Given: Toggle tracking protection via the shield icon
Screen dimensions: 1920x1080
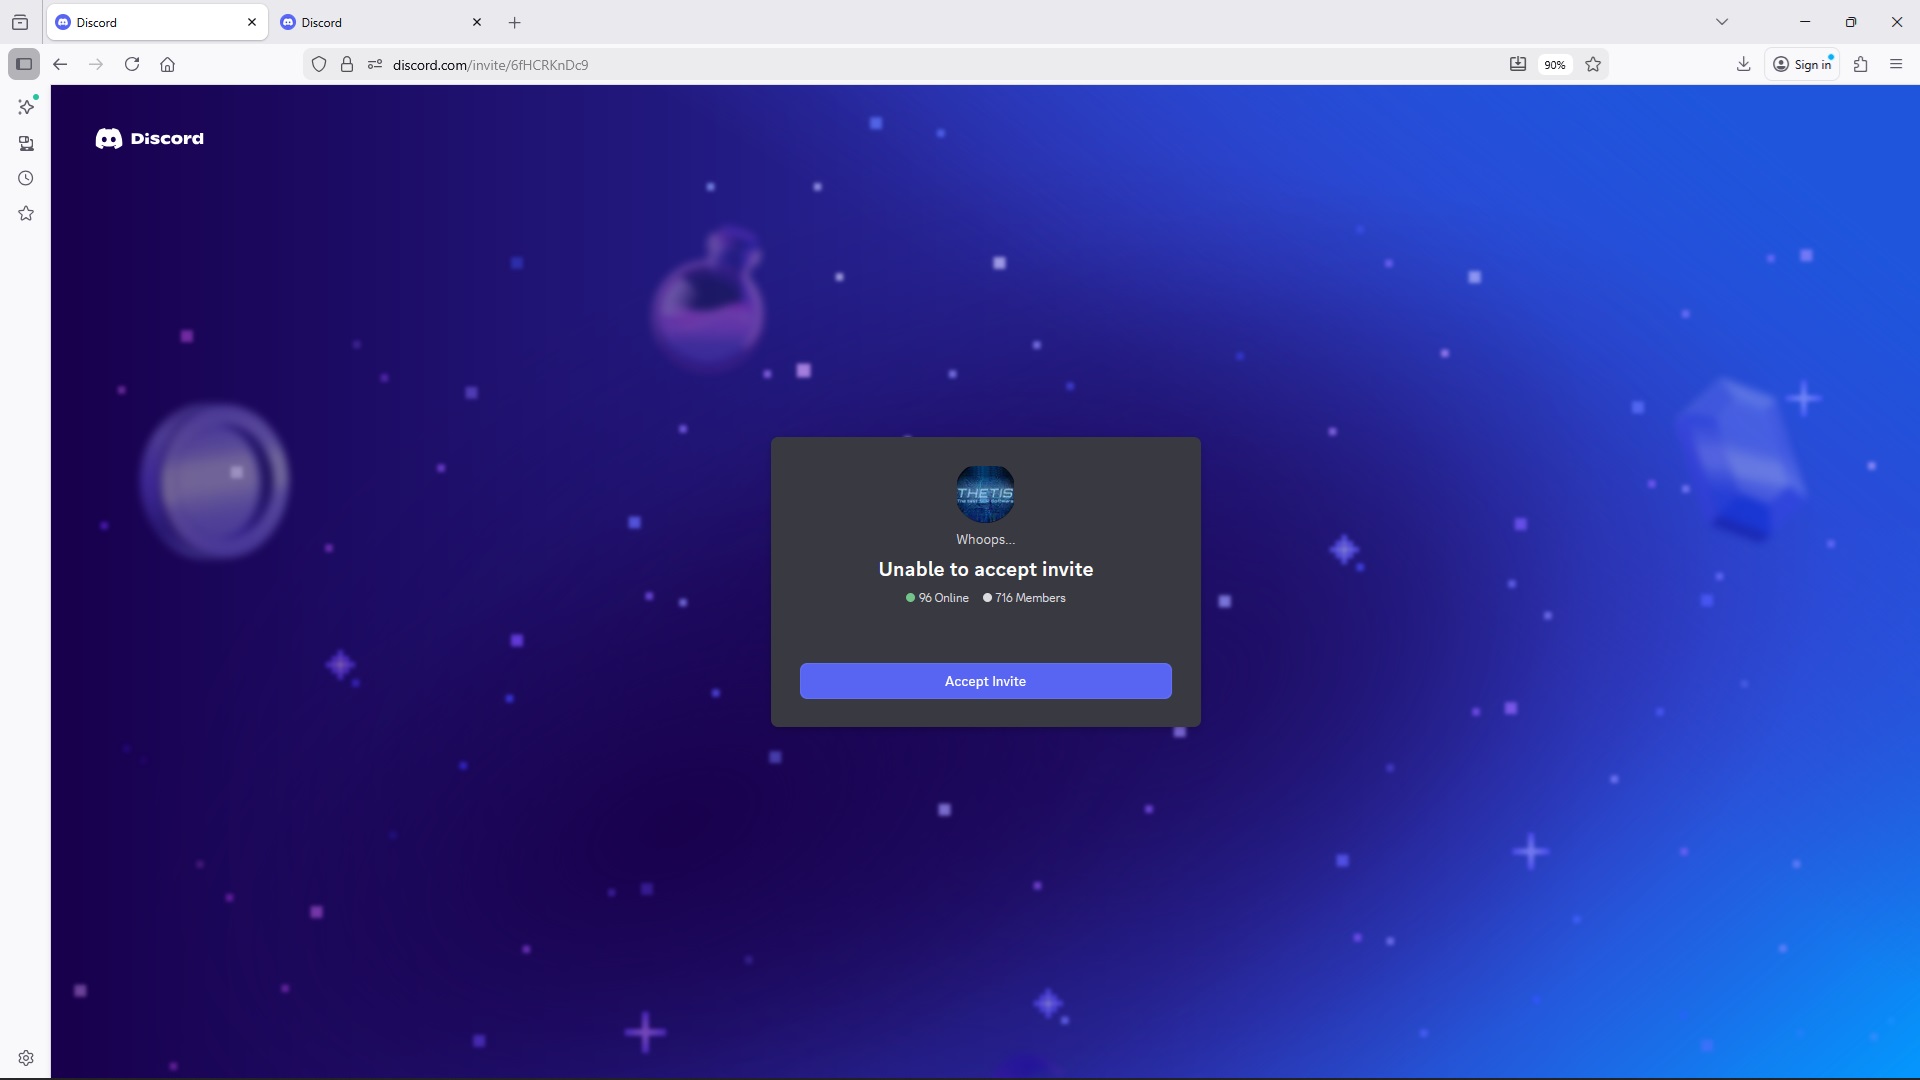Looking at the screenshot, I should [319, 64].
